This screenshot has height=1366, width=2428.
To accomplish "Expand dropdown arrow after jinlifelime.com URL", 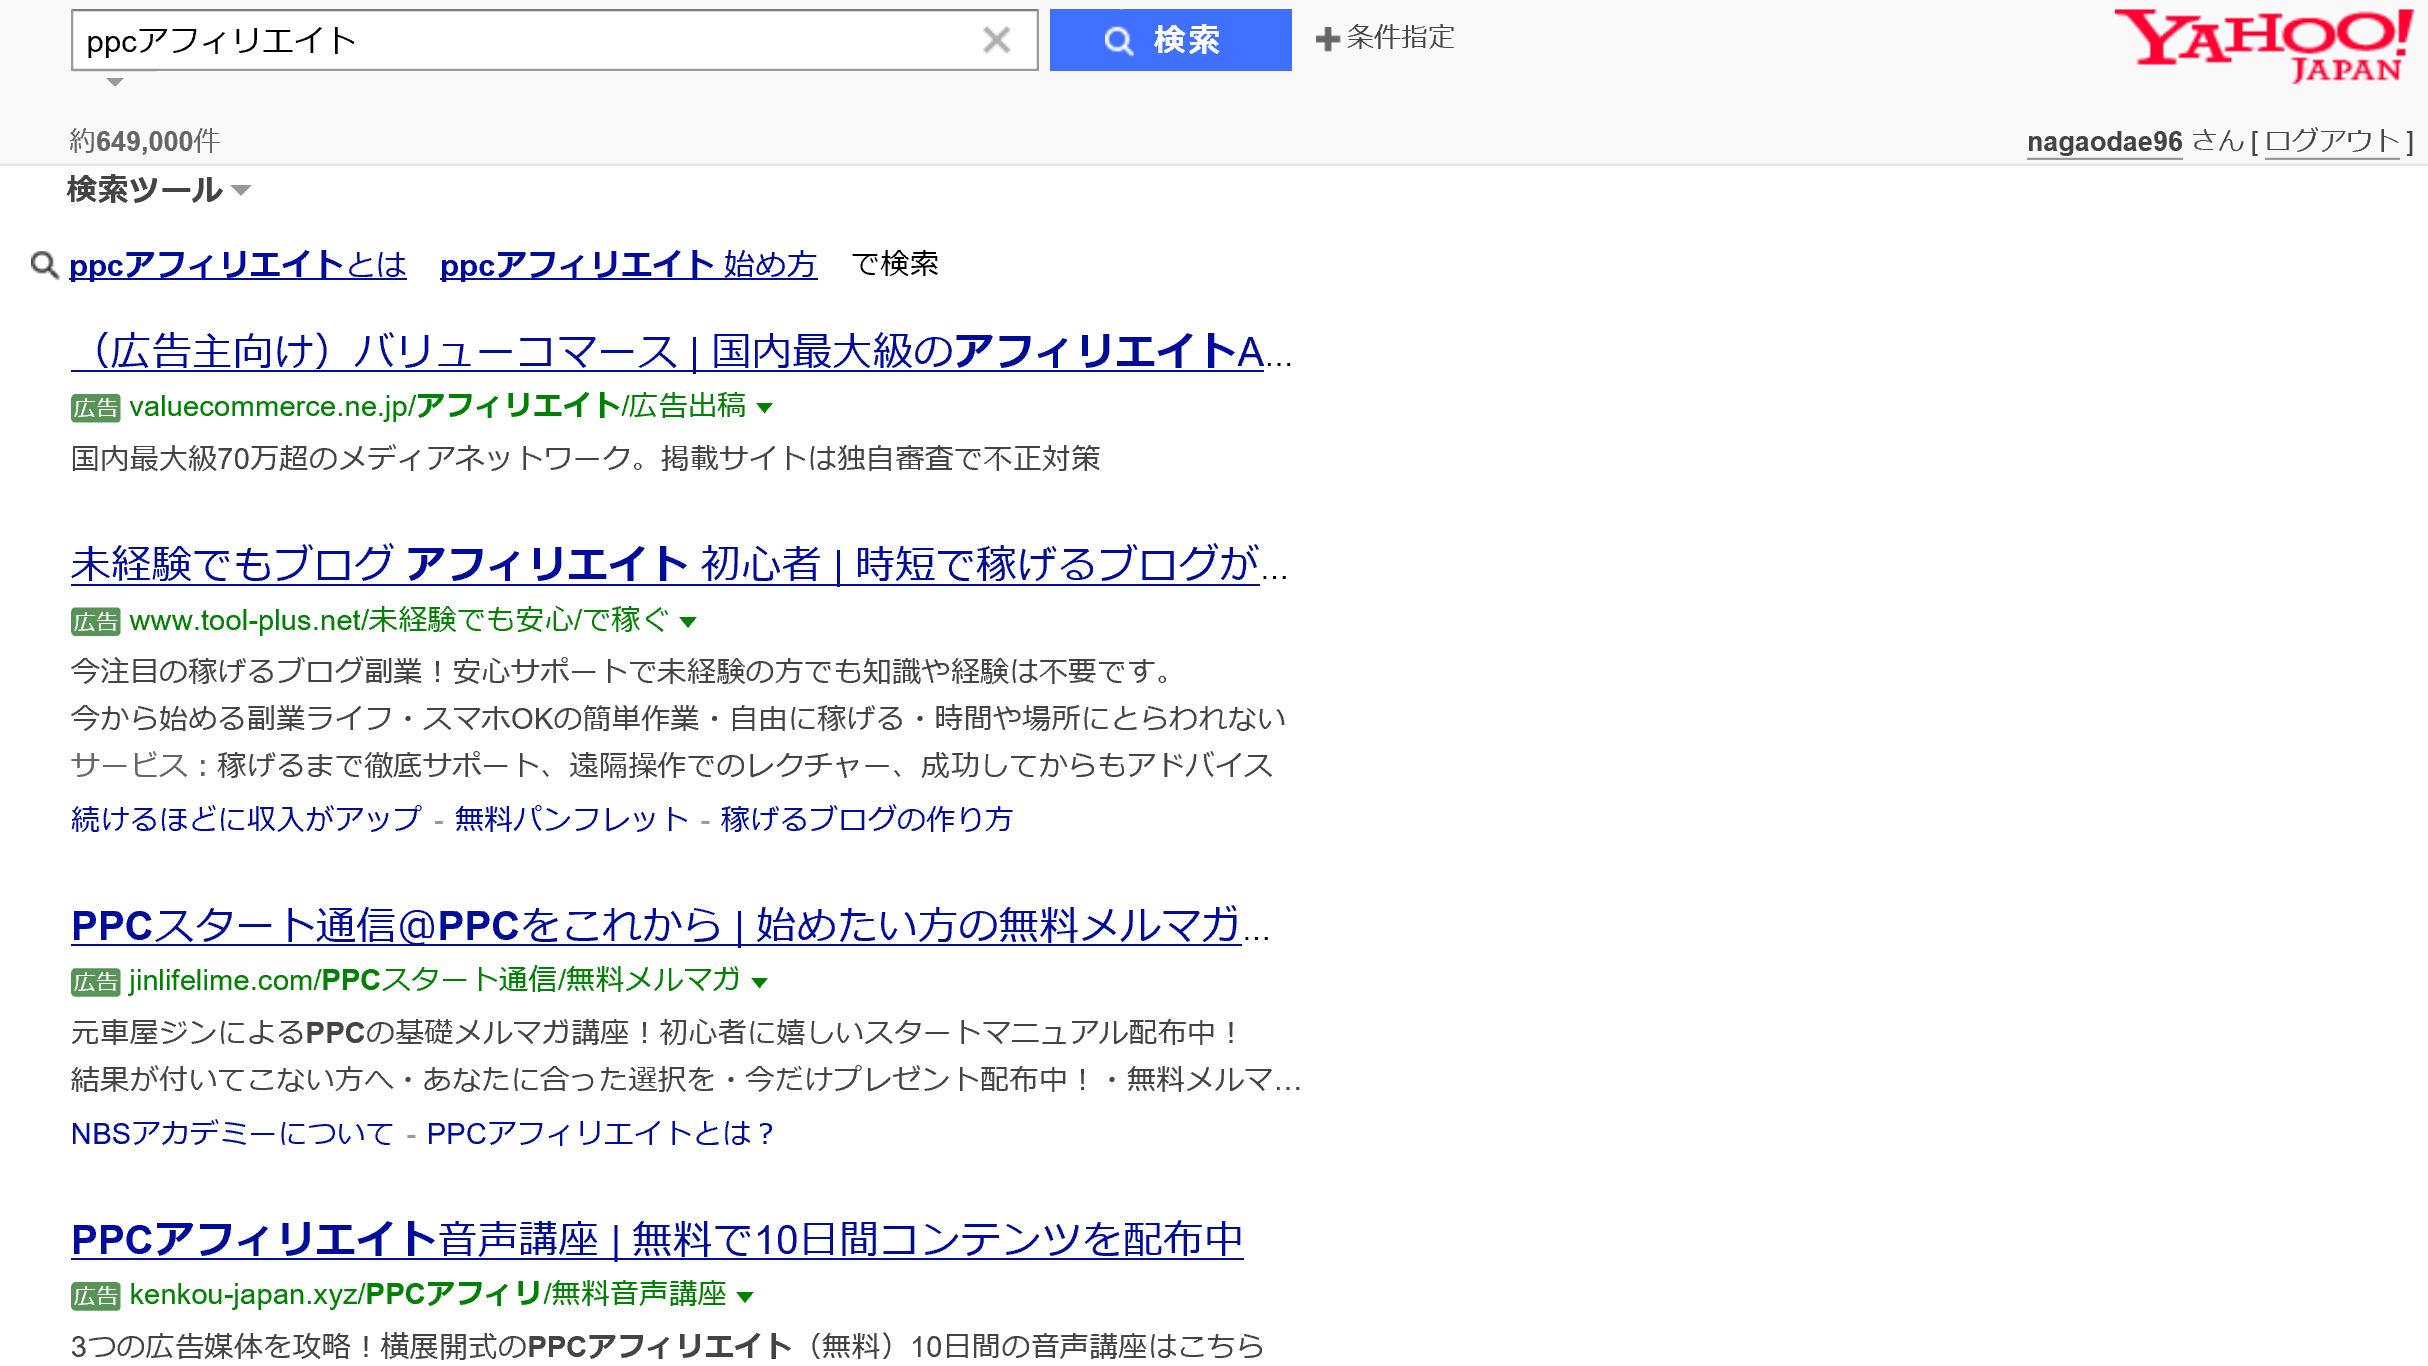I will pos(760,982).
